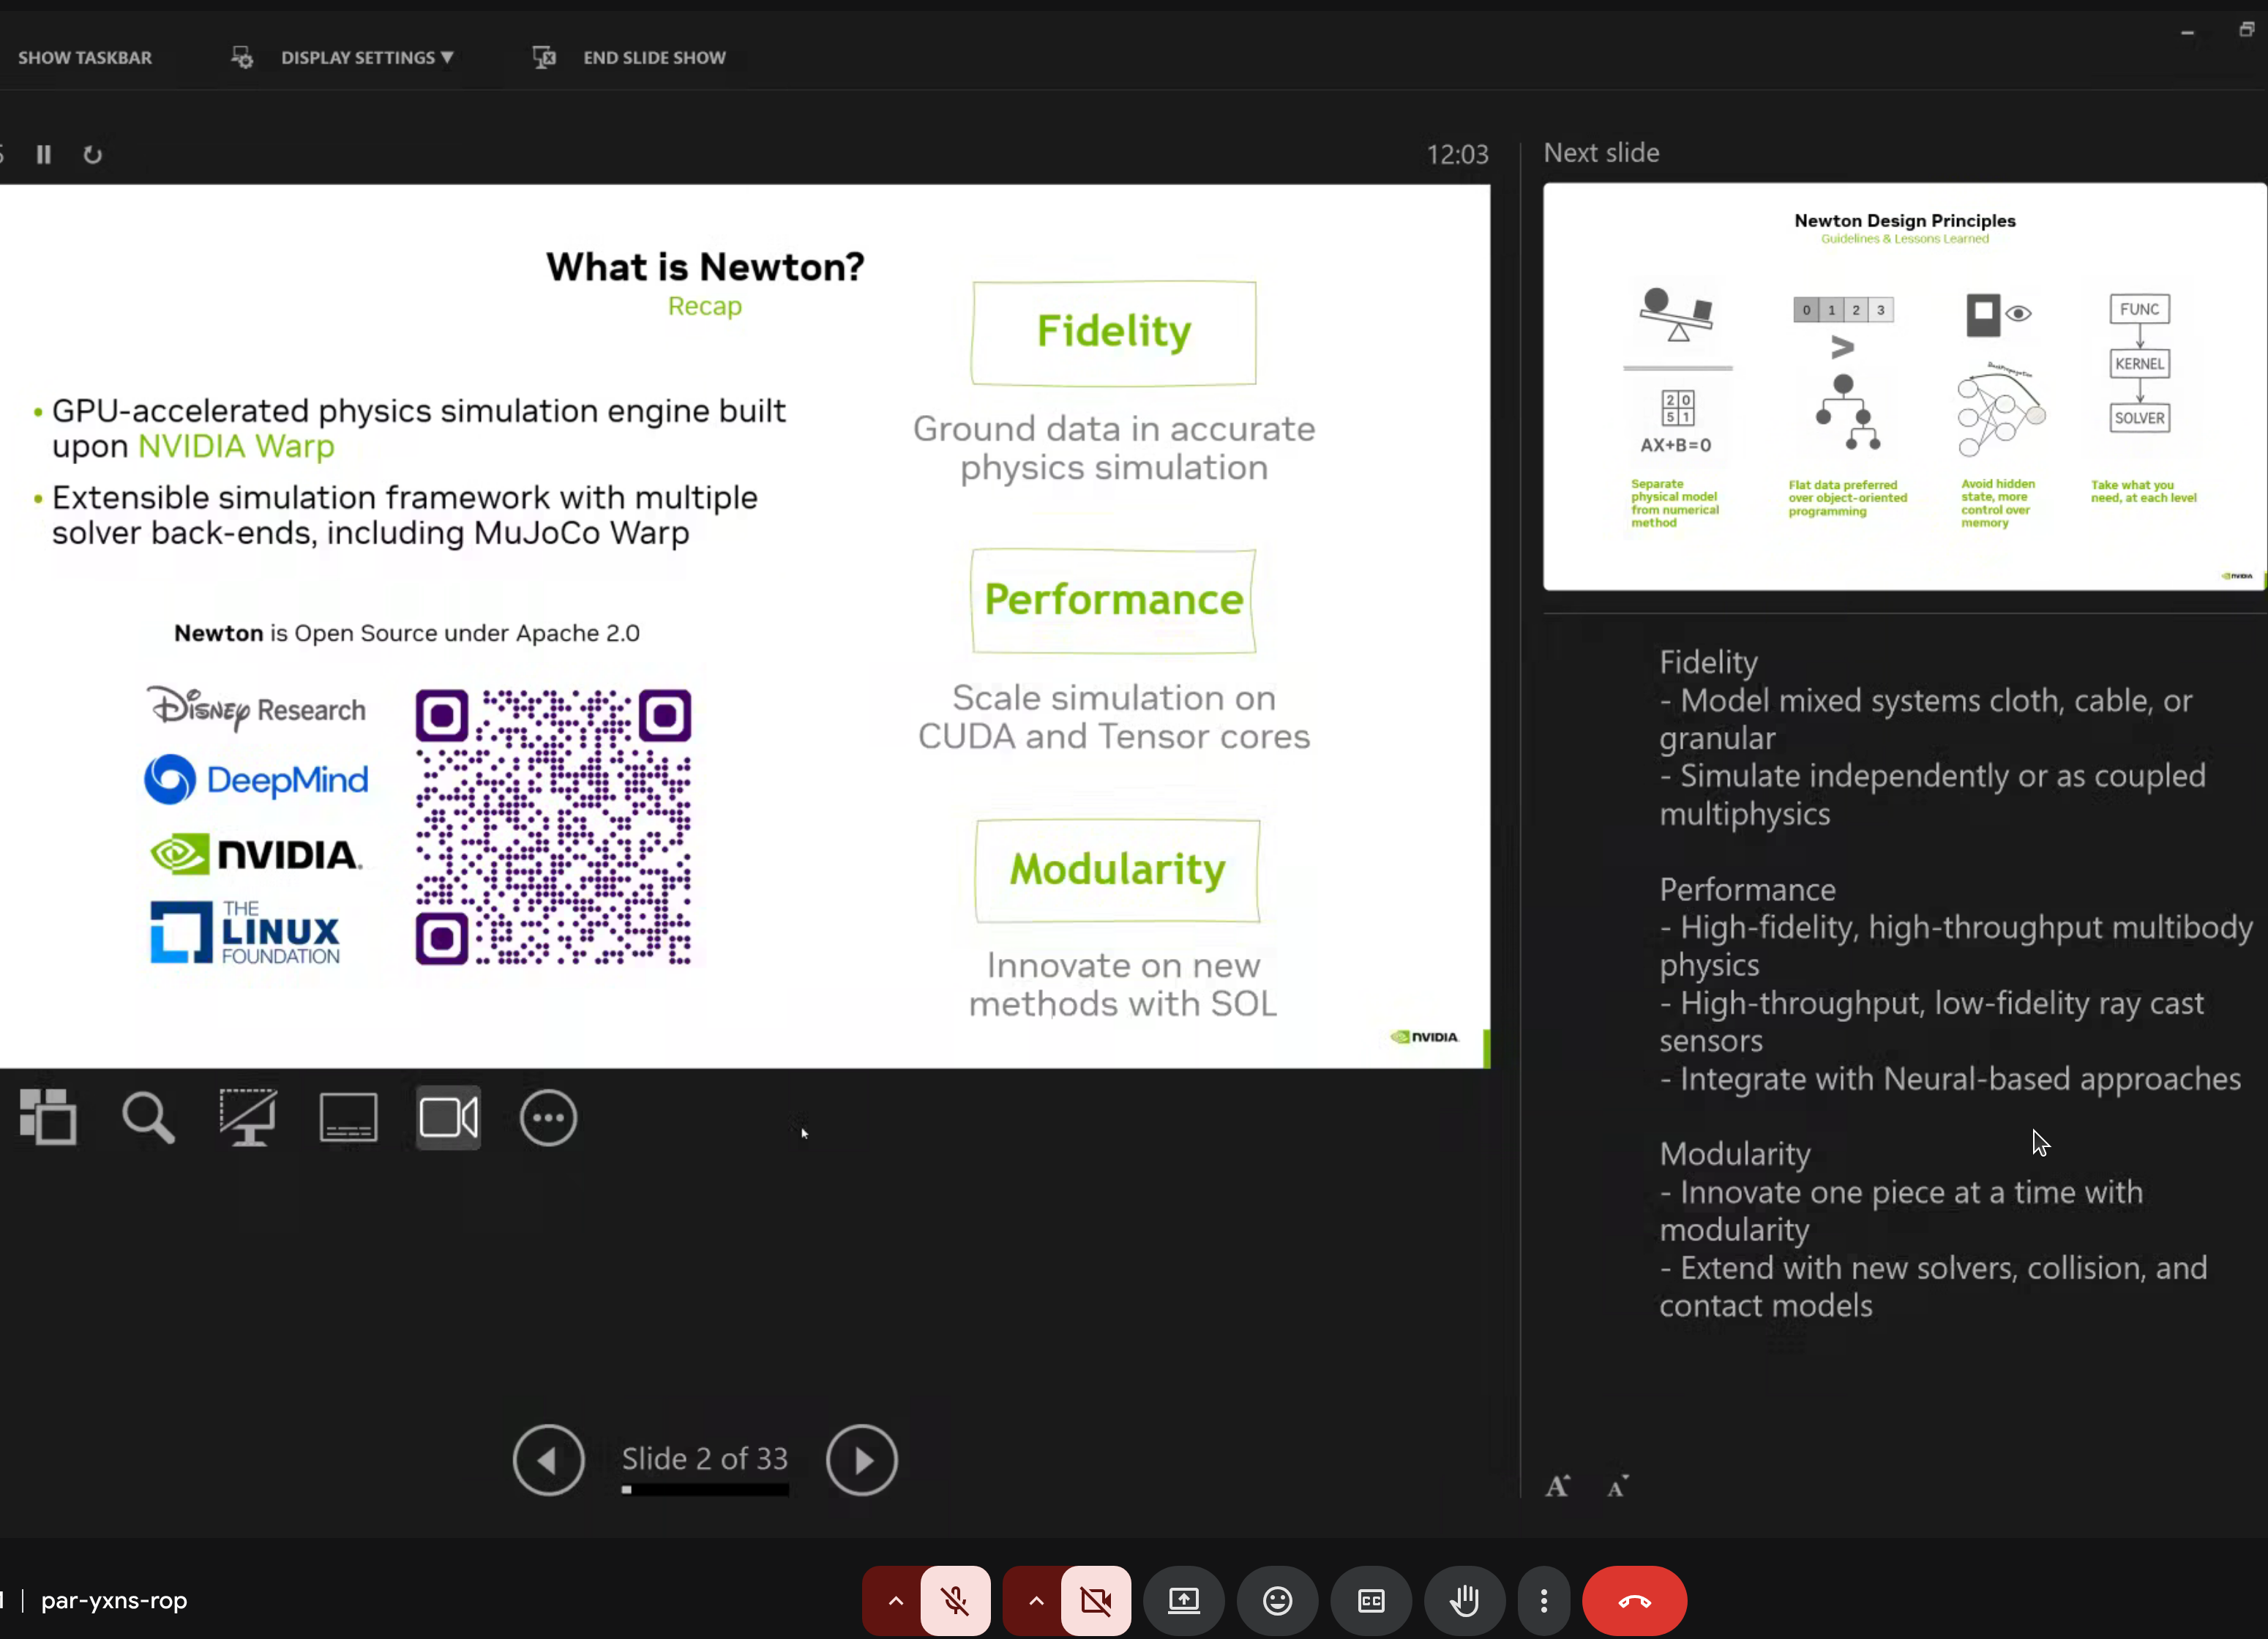Unmute the microphone
The image size is (2268, 1639).
point(955,1601)
